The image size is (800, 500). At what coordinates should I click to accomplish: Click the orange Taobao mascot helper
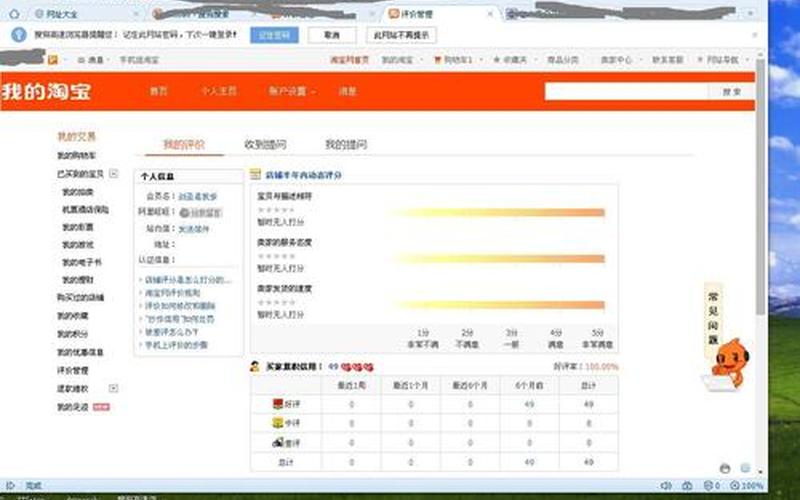pos(730,363)
